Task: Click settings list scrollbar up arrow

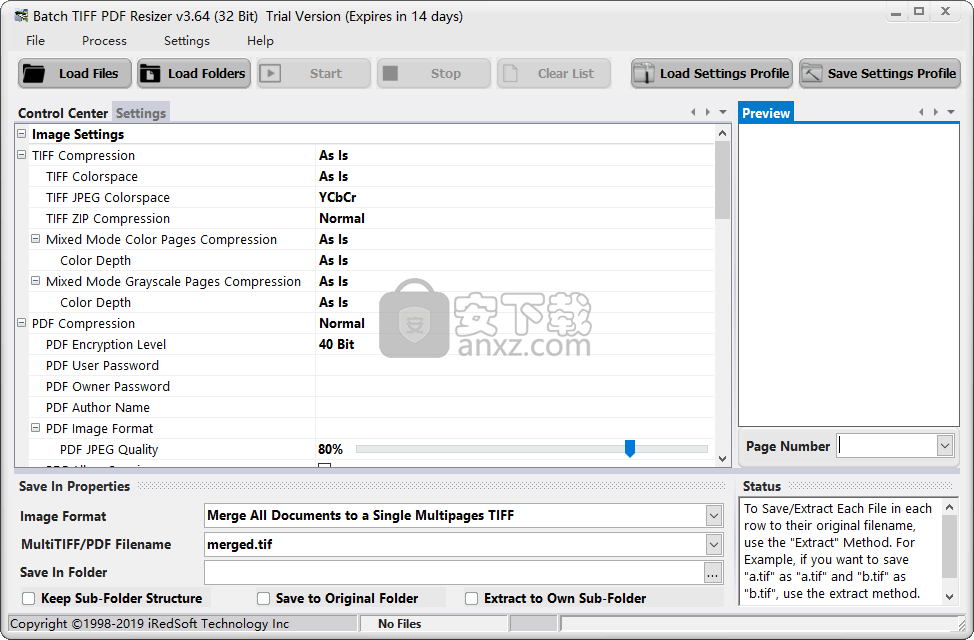Action: [722, 133]
